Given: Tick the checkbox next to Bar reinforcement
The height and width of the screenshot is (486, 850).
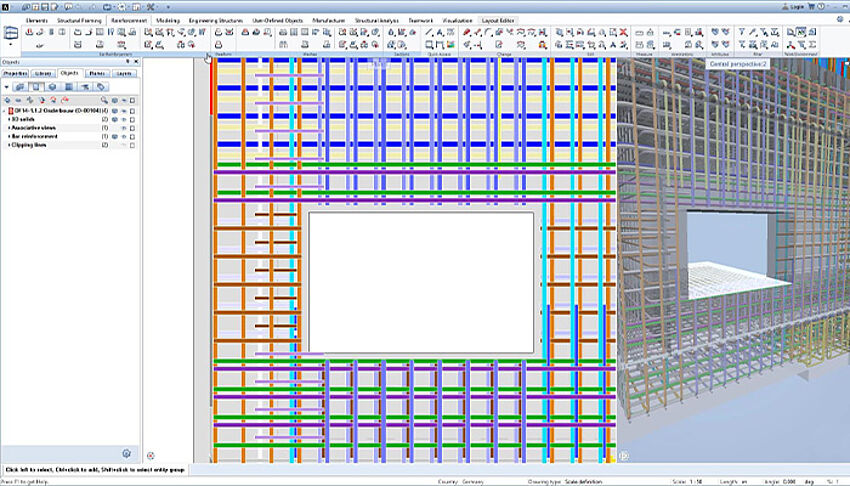Looking at the screenshot, I should (x=133, y=137).
